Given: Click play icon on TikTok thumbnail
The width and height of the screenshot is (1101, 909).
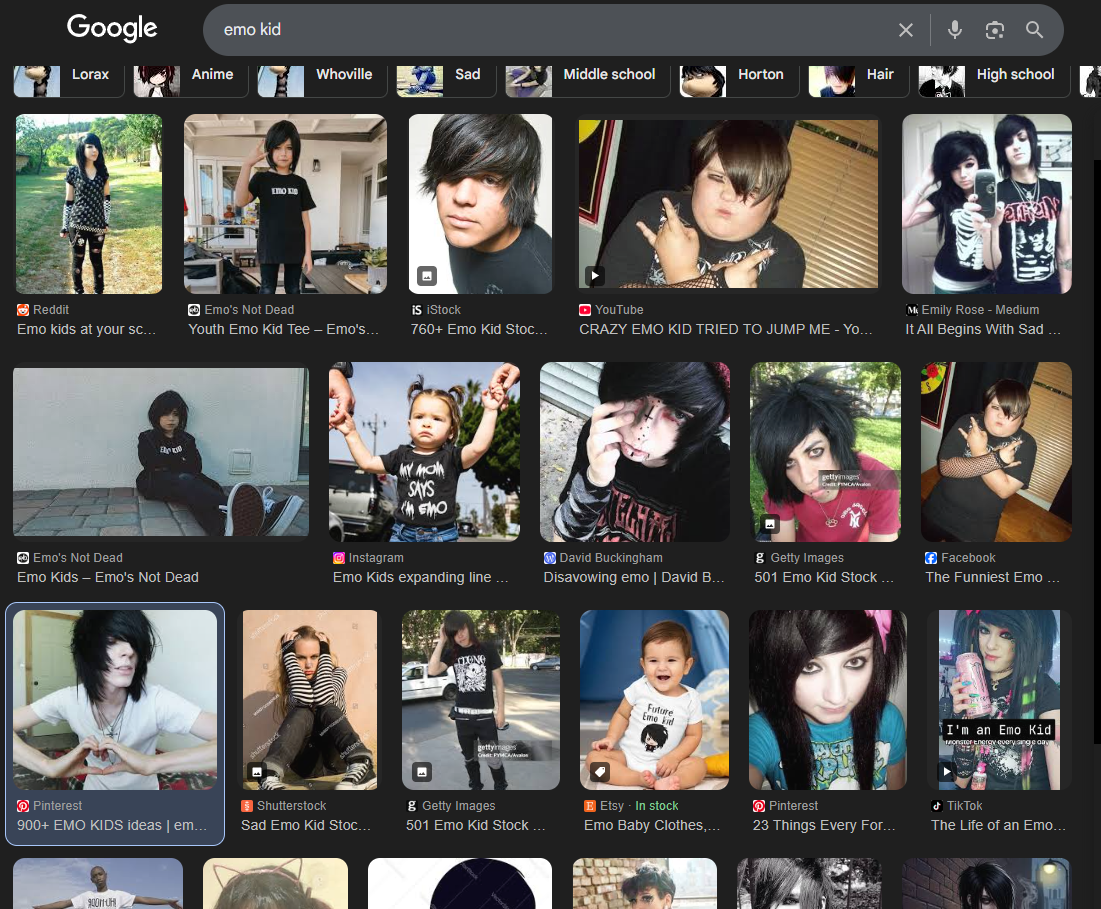Looking at the screenshot, I should (947, 771).
